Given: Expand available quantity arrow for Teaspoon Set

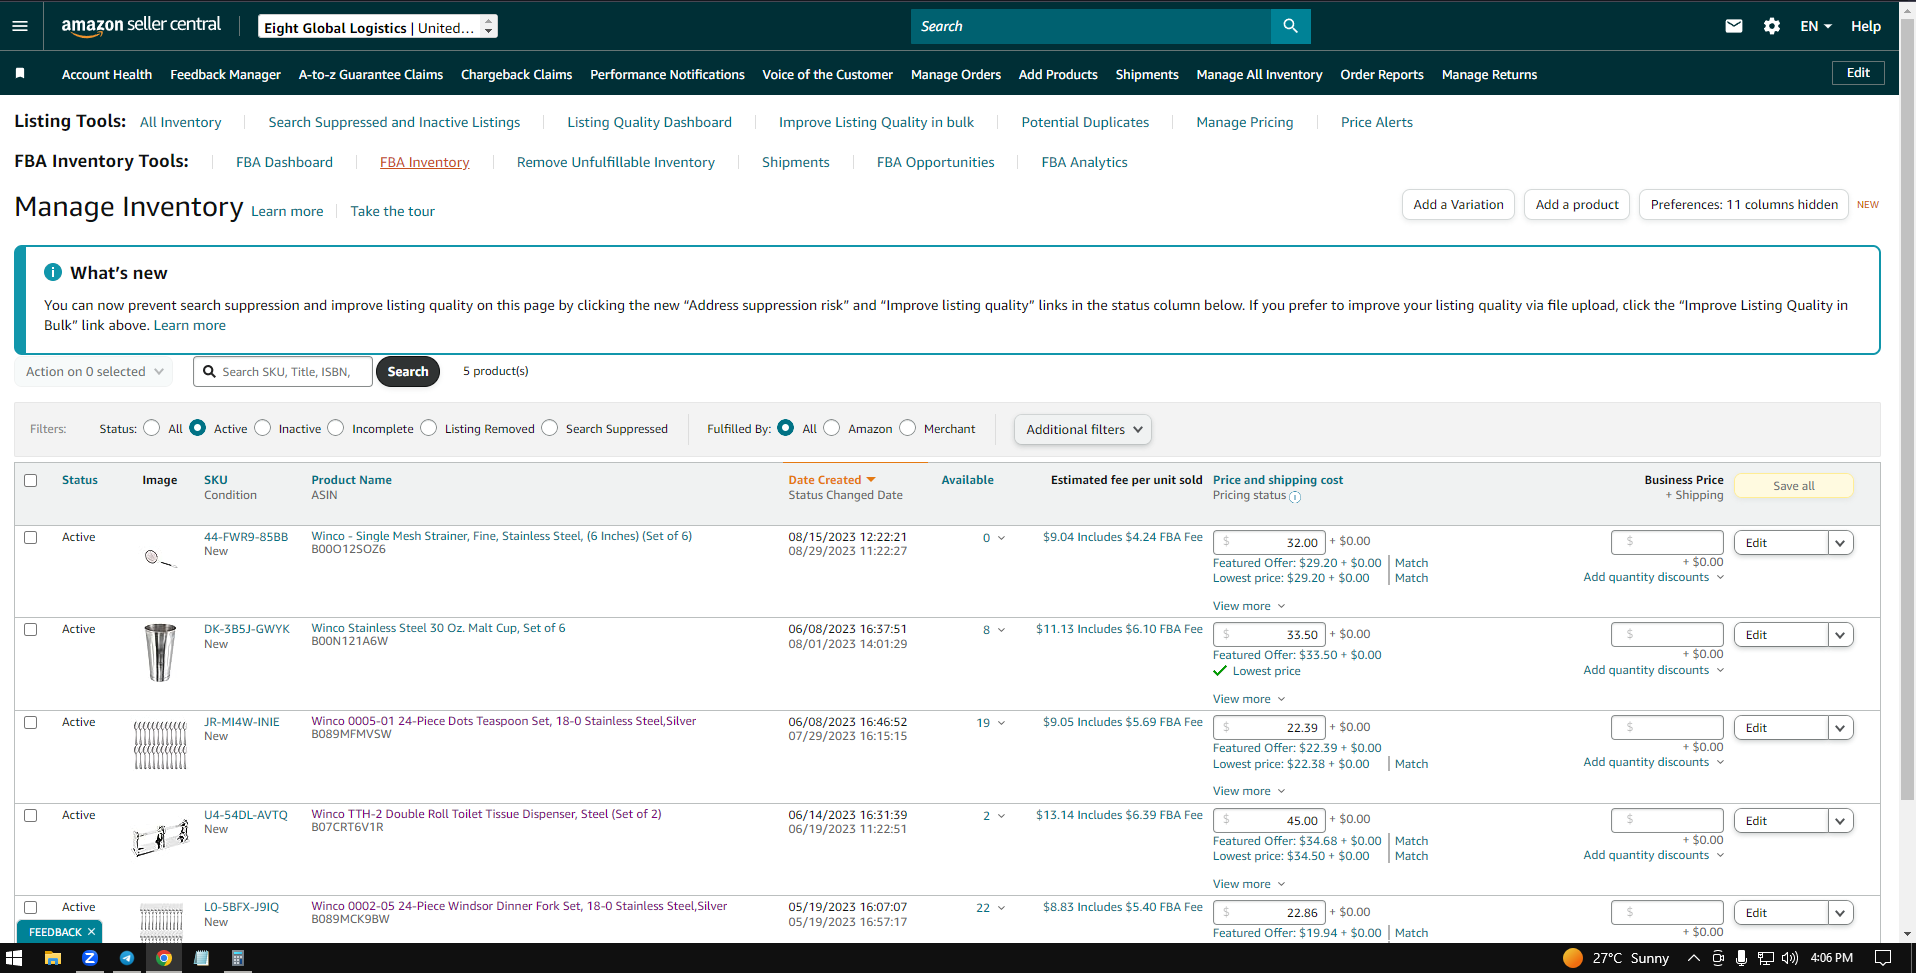Looking at the screenshot, I should click(x=1002, y=723).
